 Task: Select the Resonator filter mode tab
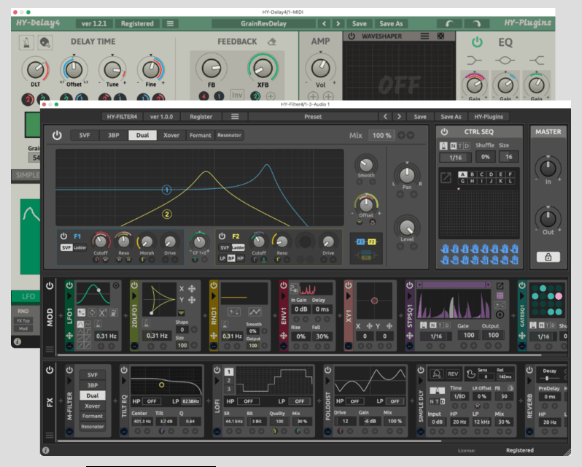[229, 135]
